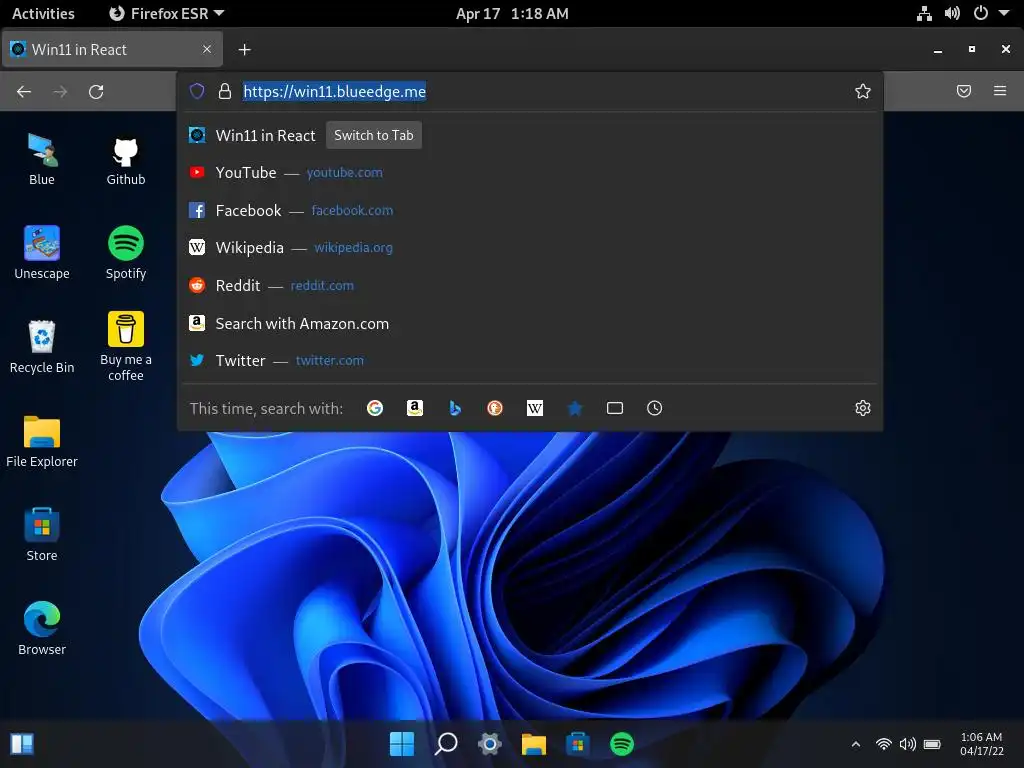Click the highlighted URL in address bar

tap(334, 91)
